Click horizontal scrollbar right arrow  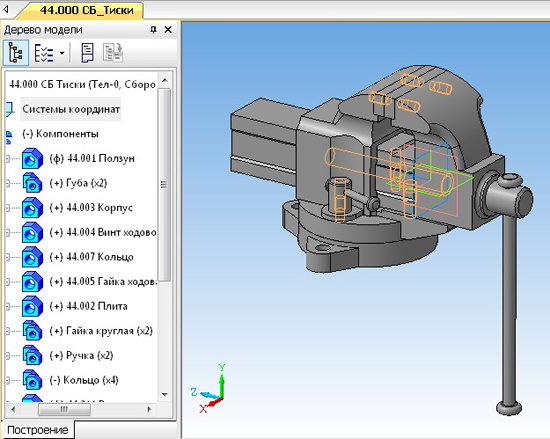pos(149,409)
